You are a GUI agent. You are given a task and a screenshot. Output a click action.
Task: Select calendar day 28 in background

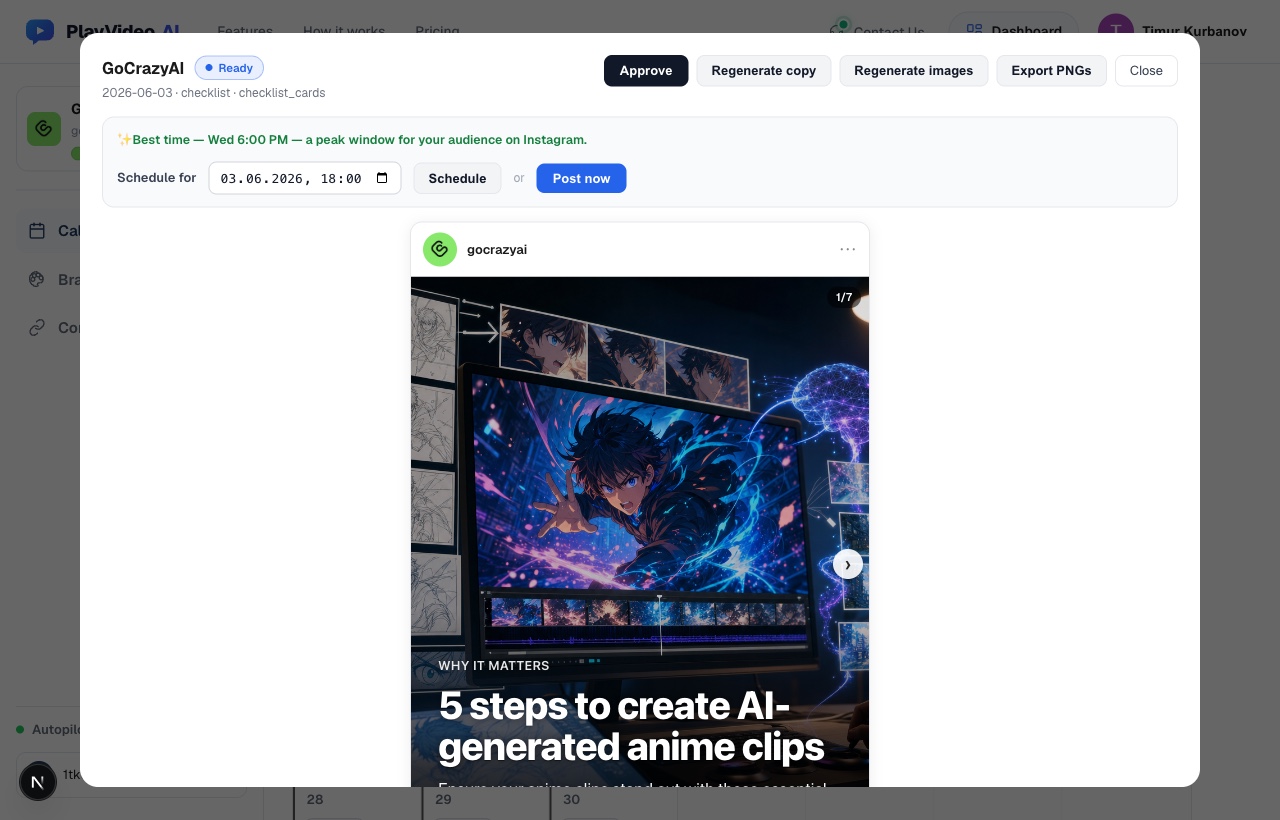pos(315,799)
